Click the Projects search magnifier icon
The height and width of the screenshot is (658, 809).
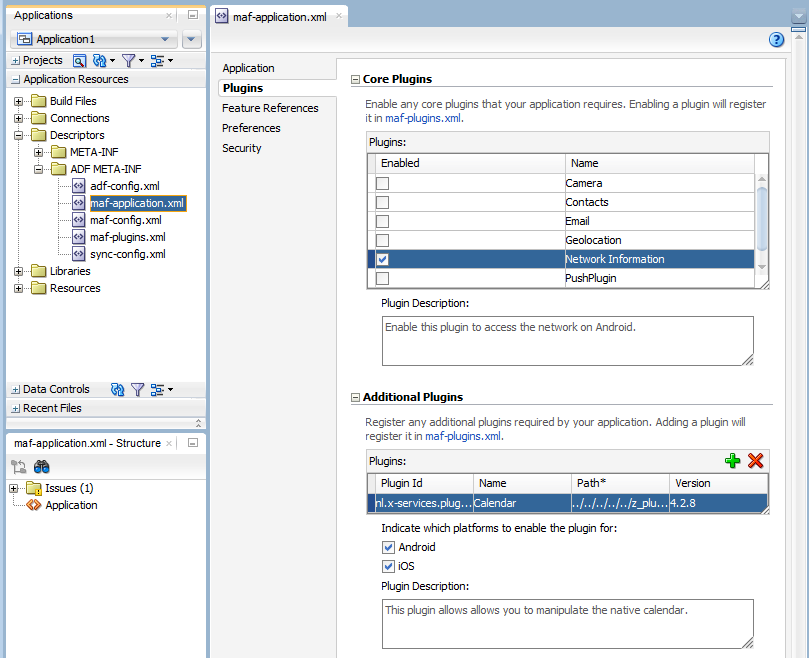[x=79, y=61]
